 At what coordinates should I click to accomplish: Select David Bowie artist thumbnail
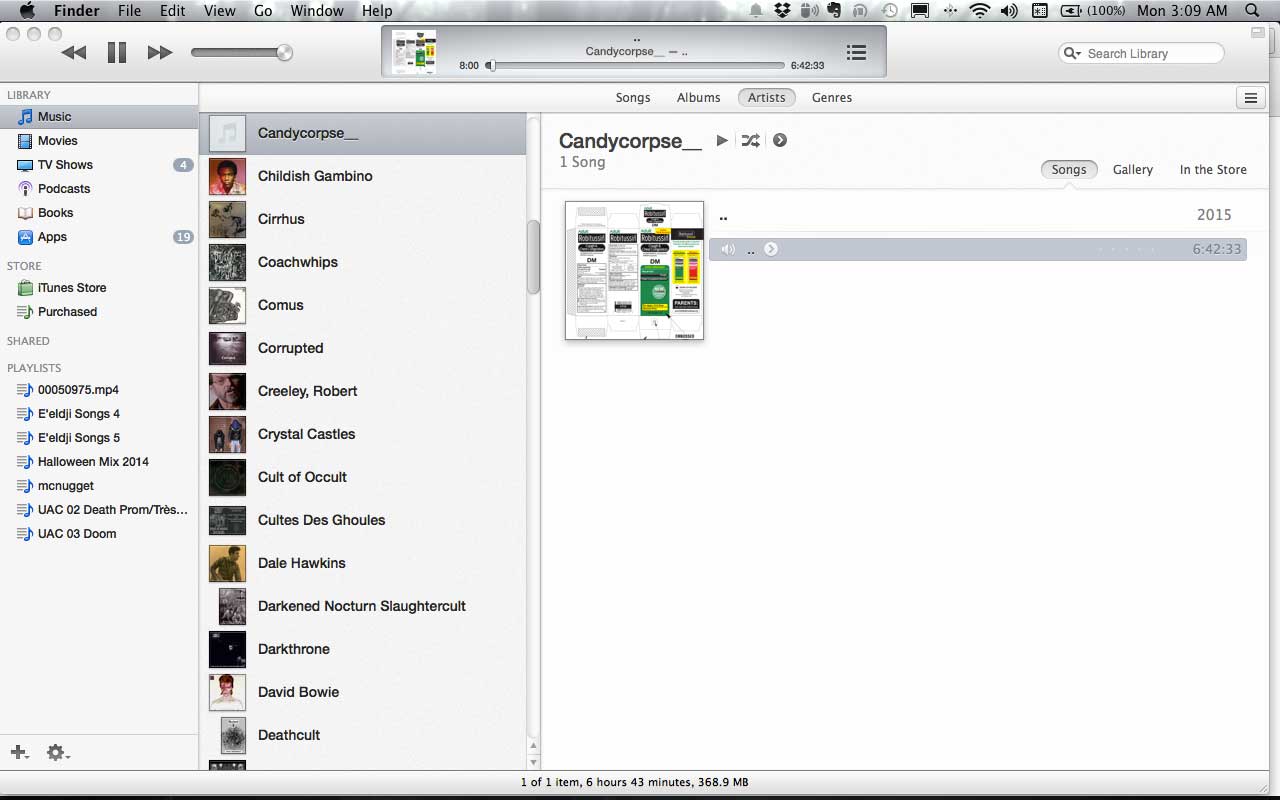[x=227, y=692]
